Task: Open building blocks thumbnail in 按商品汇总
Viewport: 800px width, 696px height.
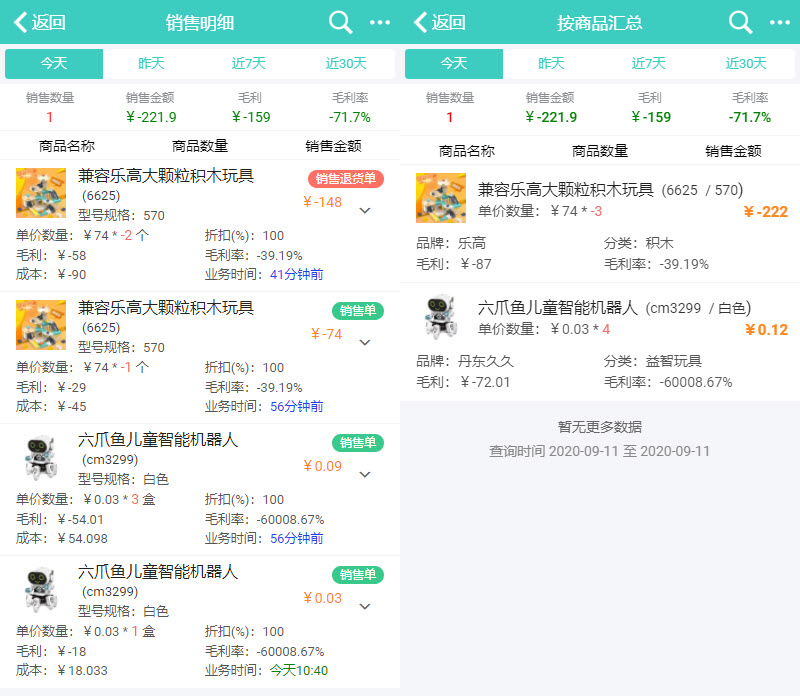Action: [x=441, y=198]
